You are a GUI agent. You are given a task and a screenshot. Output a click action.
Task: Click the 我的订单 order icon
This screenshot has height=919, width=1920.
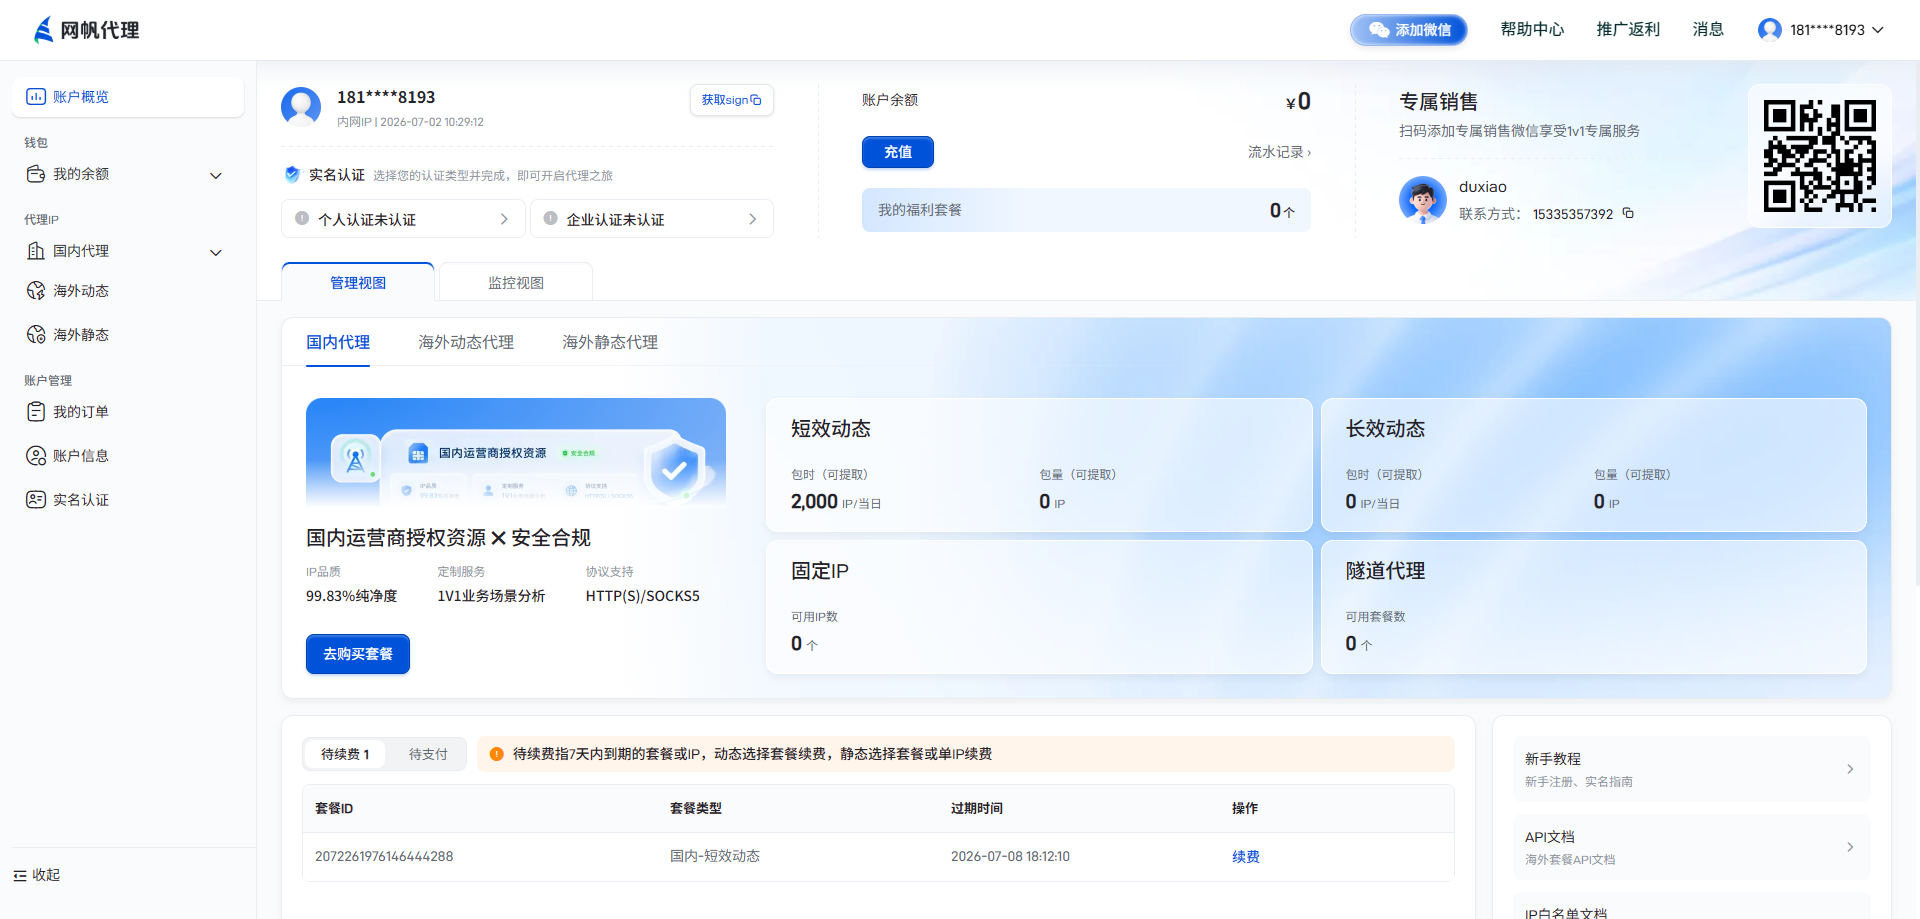(36, 412)
